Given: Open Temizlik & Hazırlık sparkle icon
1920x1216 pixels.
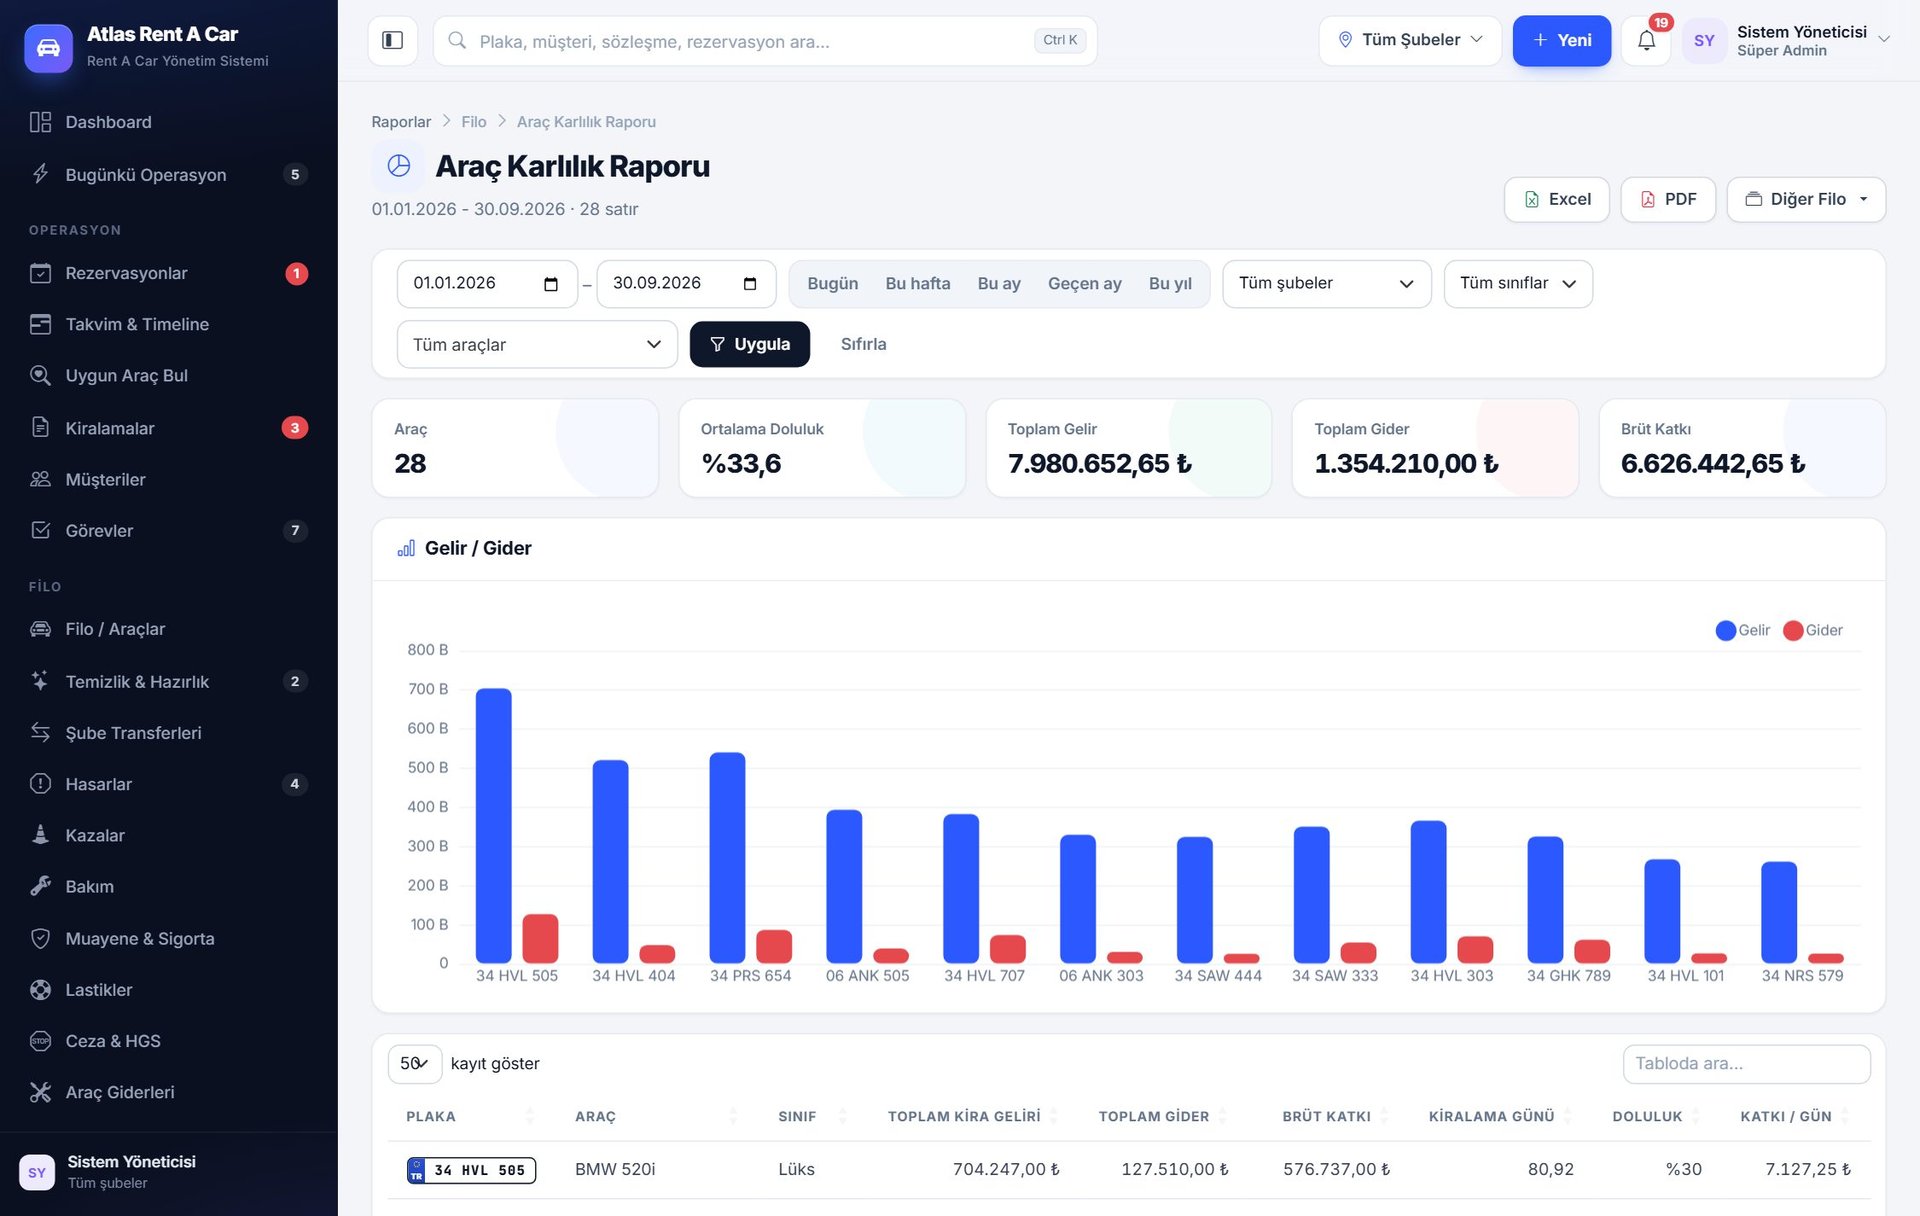Looking at the screenshot, I should (x=40, y=681).
